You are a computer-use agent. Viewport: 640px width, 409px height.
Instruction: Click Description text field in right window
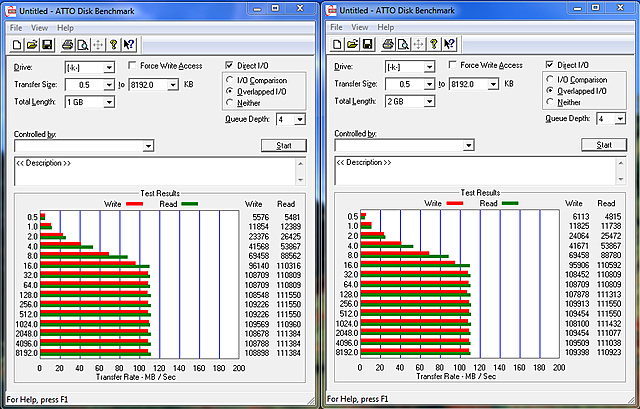coord(476,170)
